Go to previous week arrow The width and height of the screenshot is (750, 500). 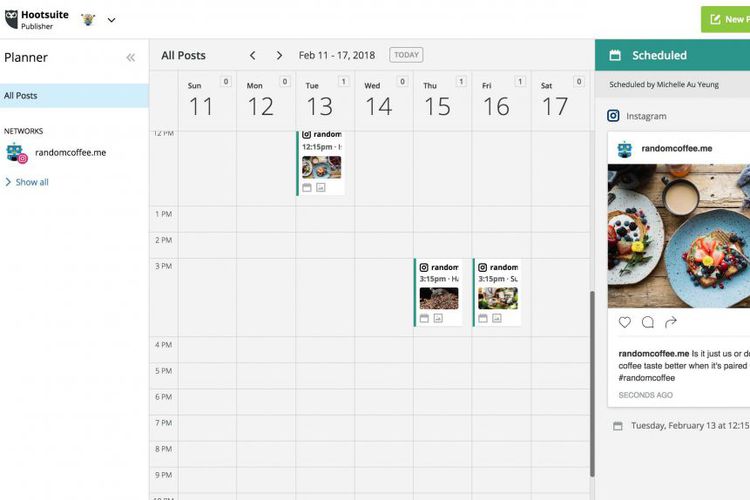(x=253, y=56)
